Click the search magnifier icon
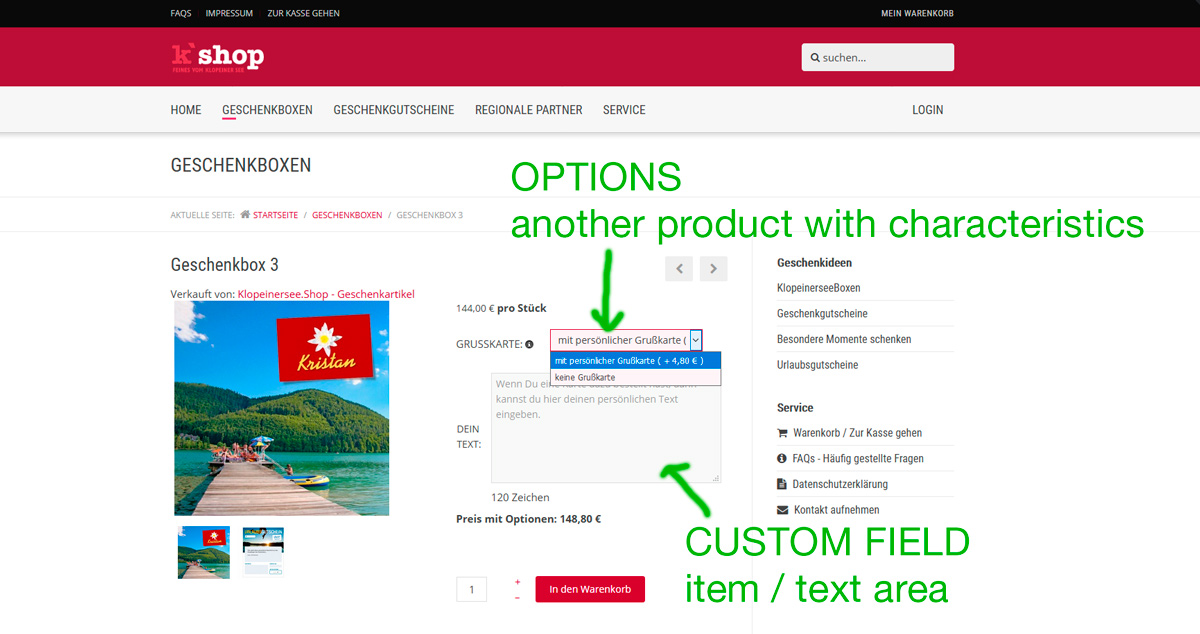 (x=815, y=58)
